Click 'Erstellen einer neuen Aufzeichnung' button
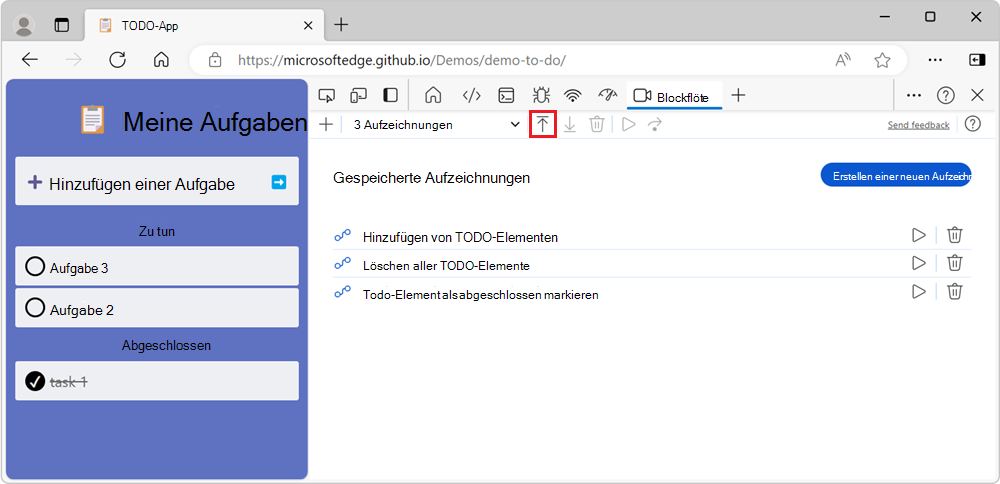The height and width of the screenshot is (484, 1000). (895, 175)
